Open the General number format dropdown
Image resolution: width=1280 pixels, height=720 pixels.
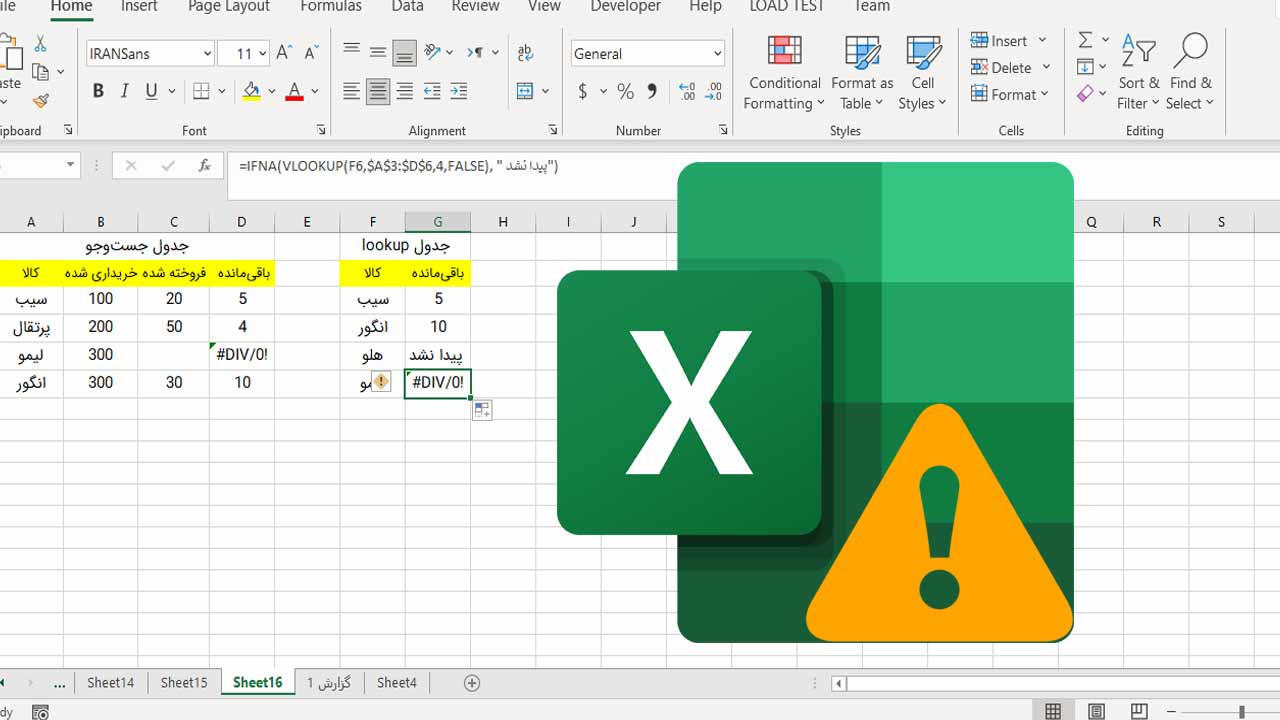(x=717, y=54)
